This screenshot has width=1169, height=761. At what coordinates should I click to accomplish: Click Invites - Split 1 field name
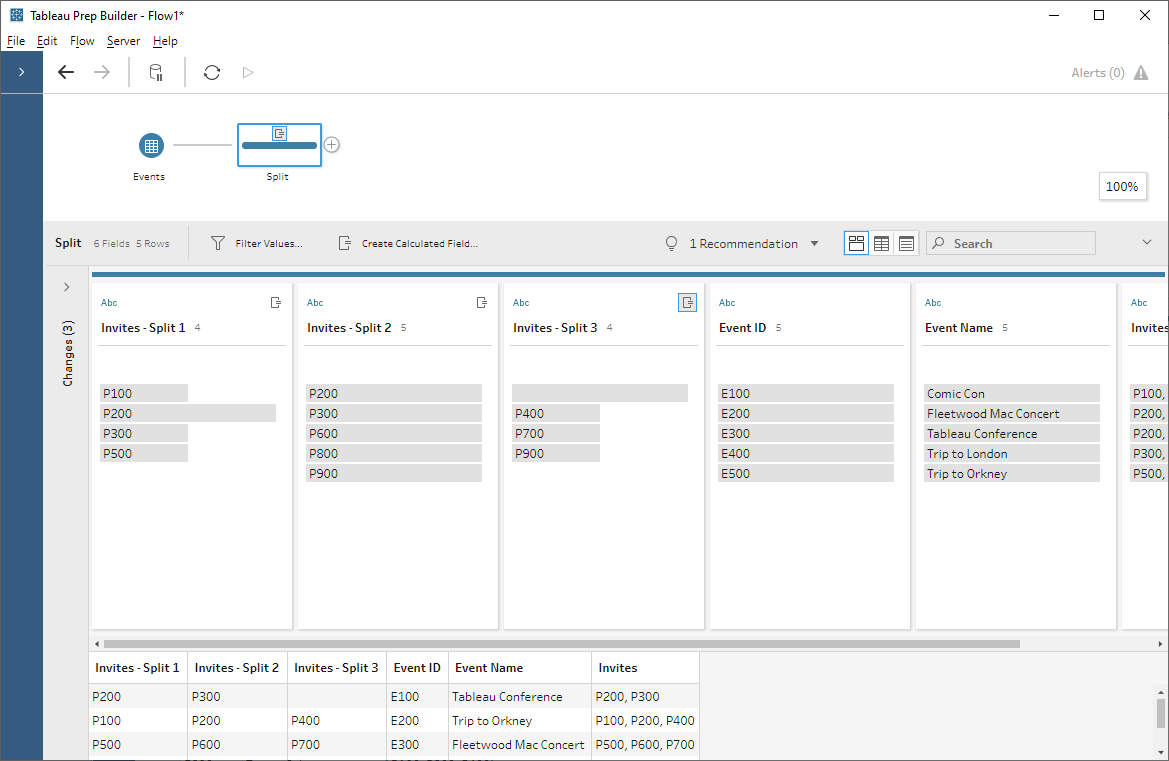click(x=143, y=328)
